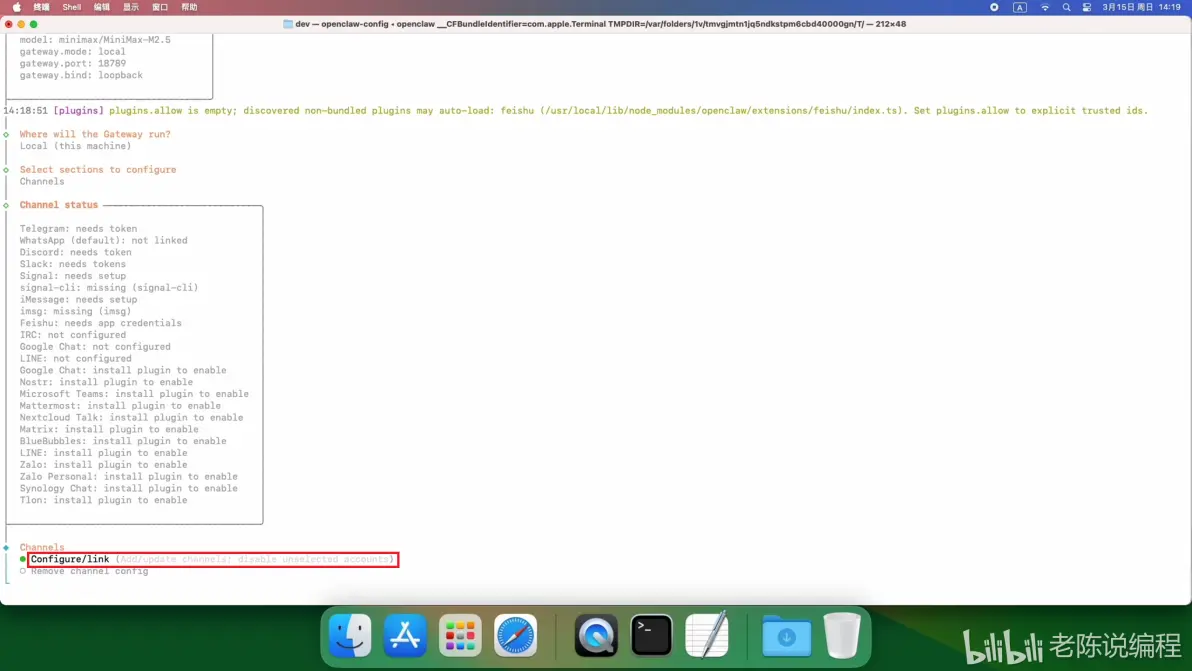Click the Slack: needs tokens line
Viewport: 1192px width, 671px height.
pyautogui.click(x=72, y=264)
